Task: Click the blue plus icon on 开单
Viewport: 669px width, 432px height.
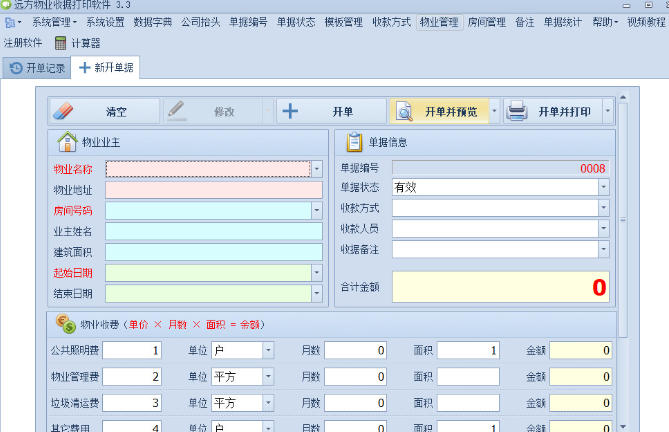Action: coord(290,111)
